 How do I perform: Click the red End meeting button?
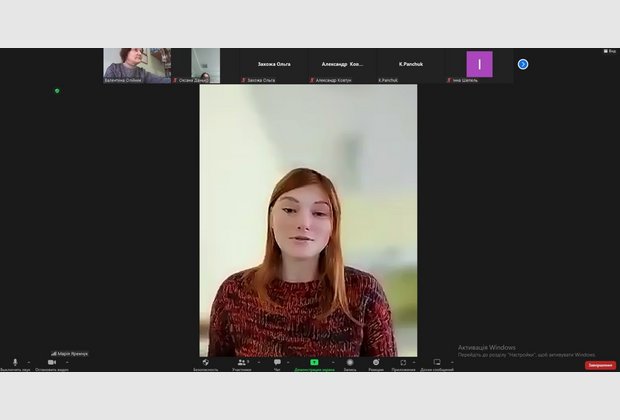tap(600, 365)
